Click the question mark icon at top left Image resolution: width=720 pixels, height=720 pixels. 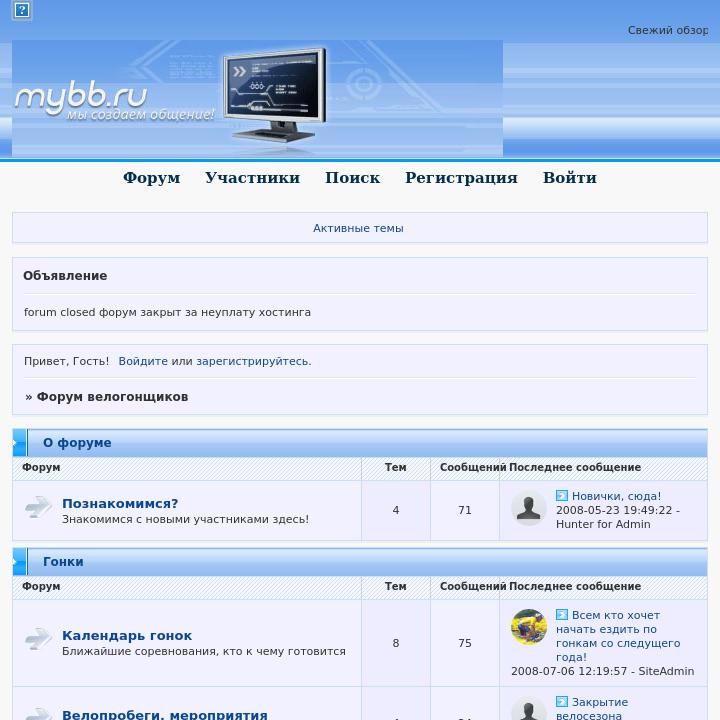22,10
